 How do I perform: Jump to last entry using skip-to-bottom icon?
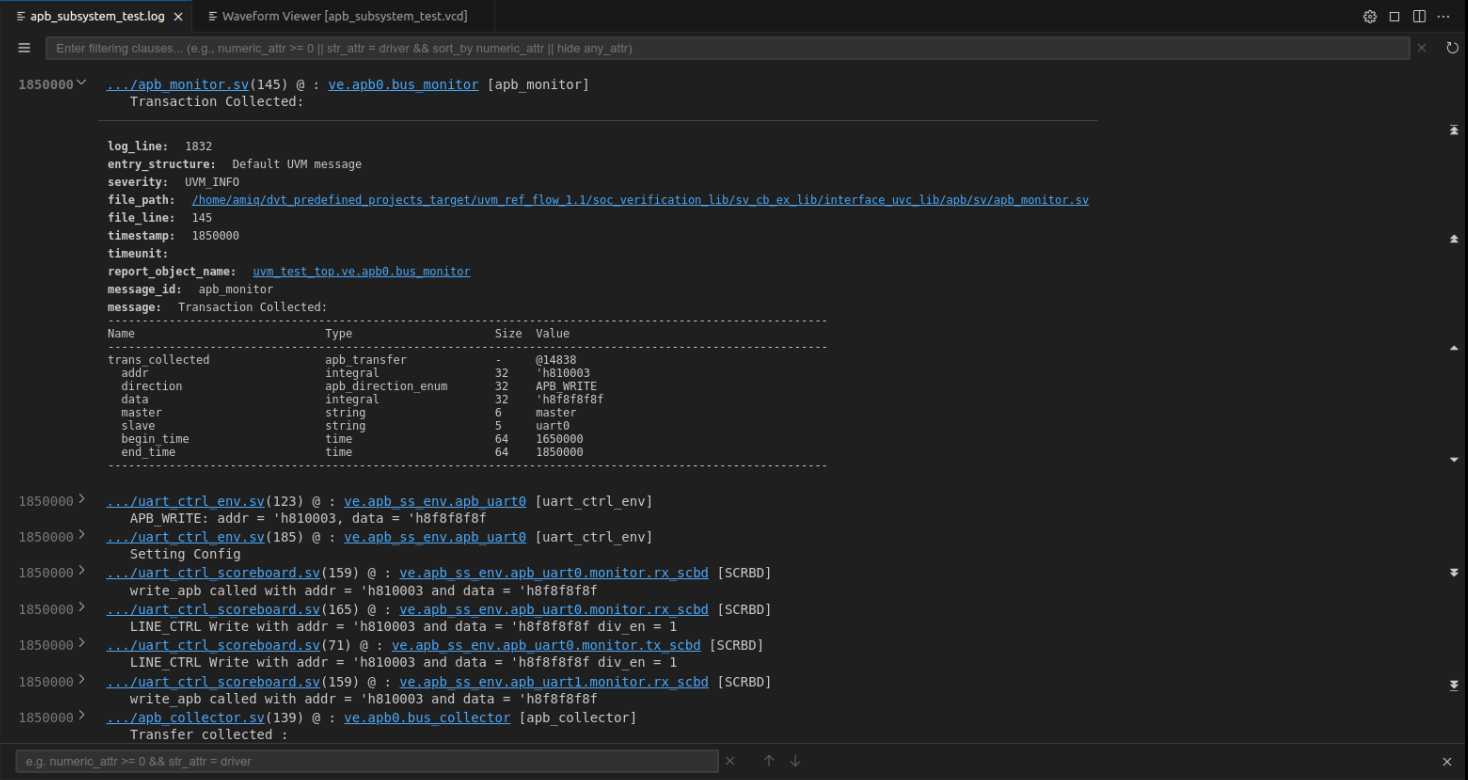[x=1454, y=684]
